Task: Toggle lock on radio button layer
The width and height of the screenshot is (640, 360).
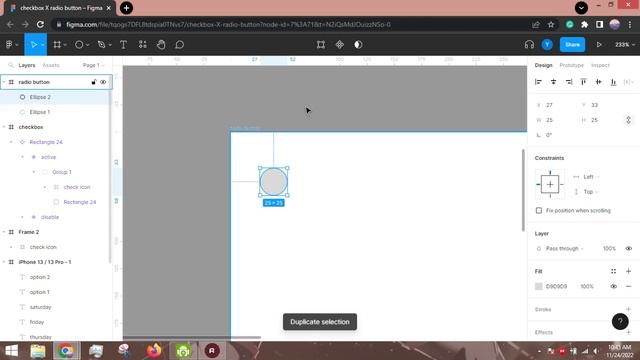Action: point(94,82)
